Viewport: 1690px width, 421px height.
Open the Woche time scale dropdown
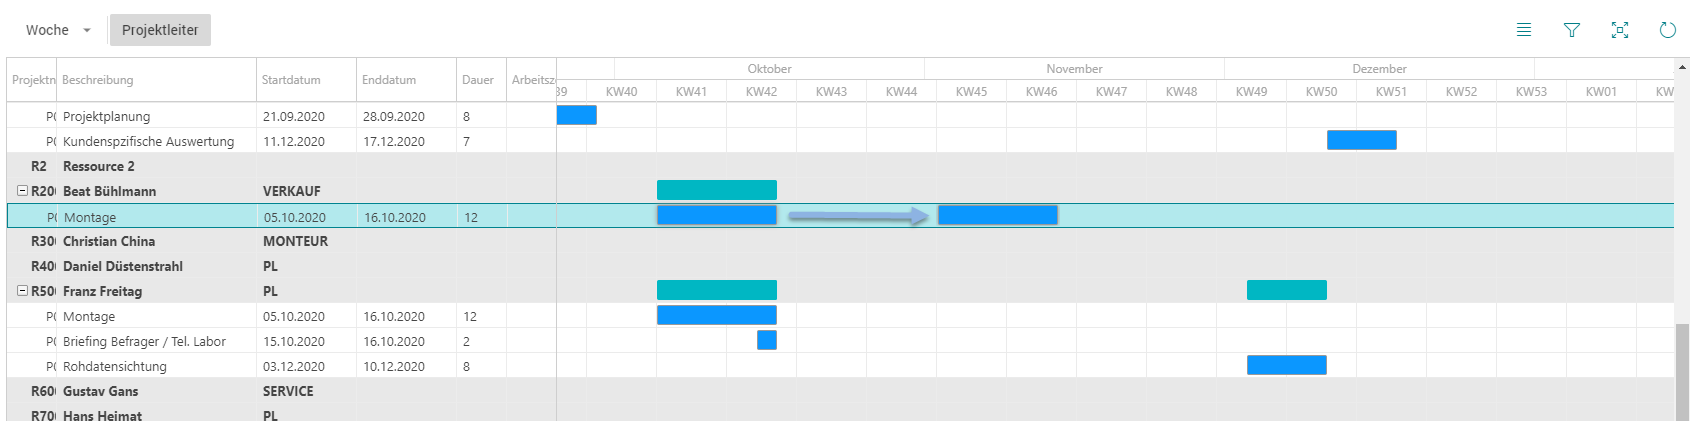58,30
